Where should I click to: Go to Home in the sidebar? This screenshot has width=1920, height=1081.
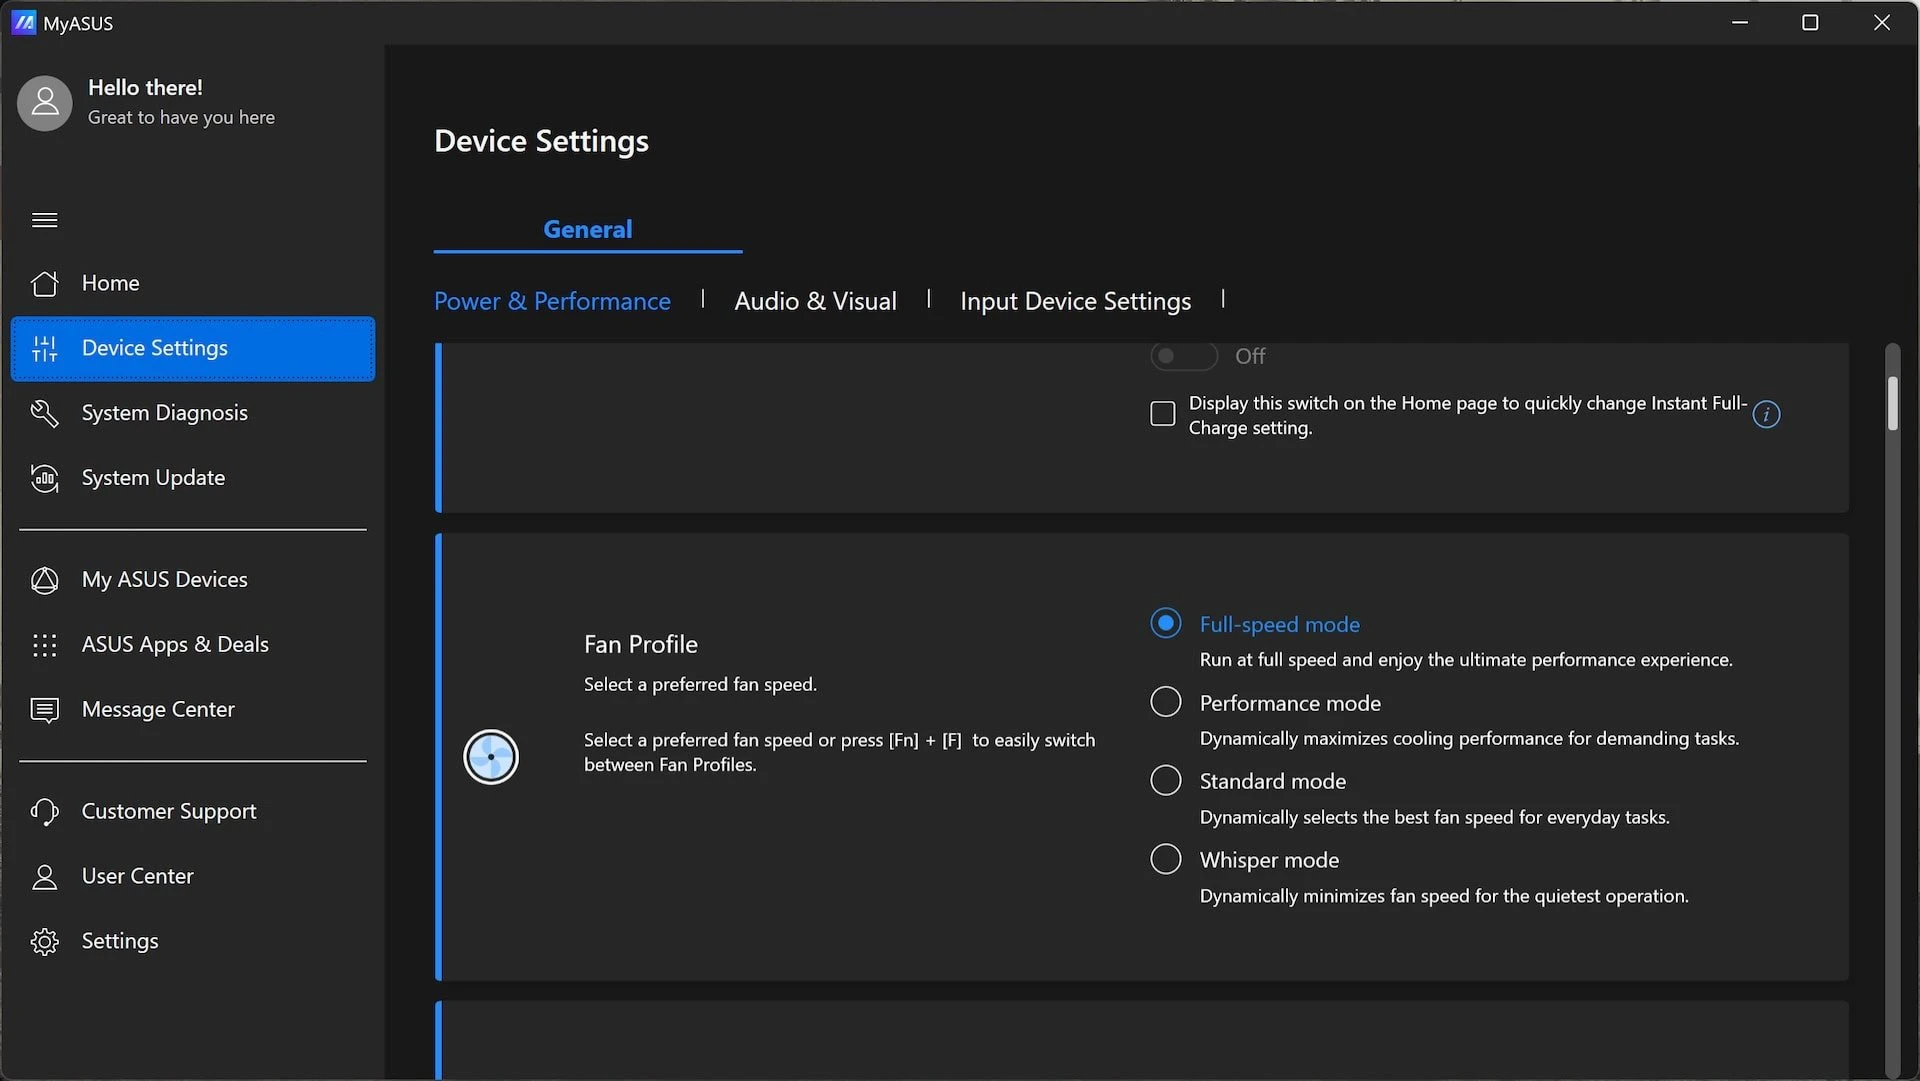193,283
